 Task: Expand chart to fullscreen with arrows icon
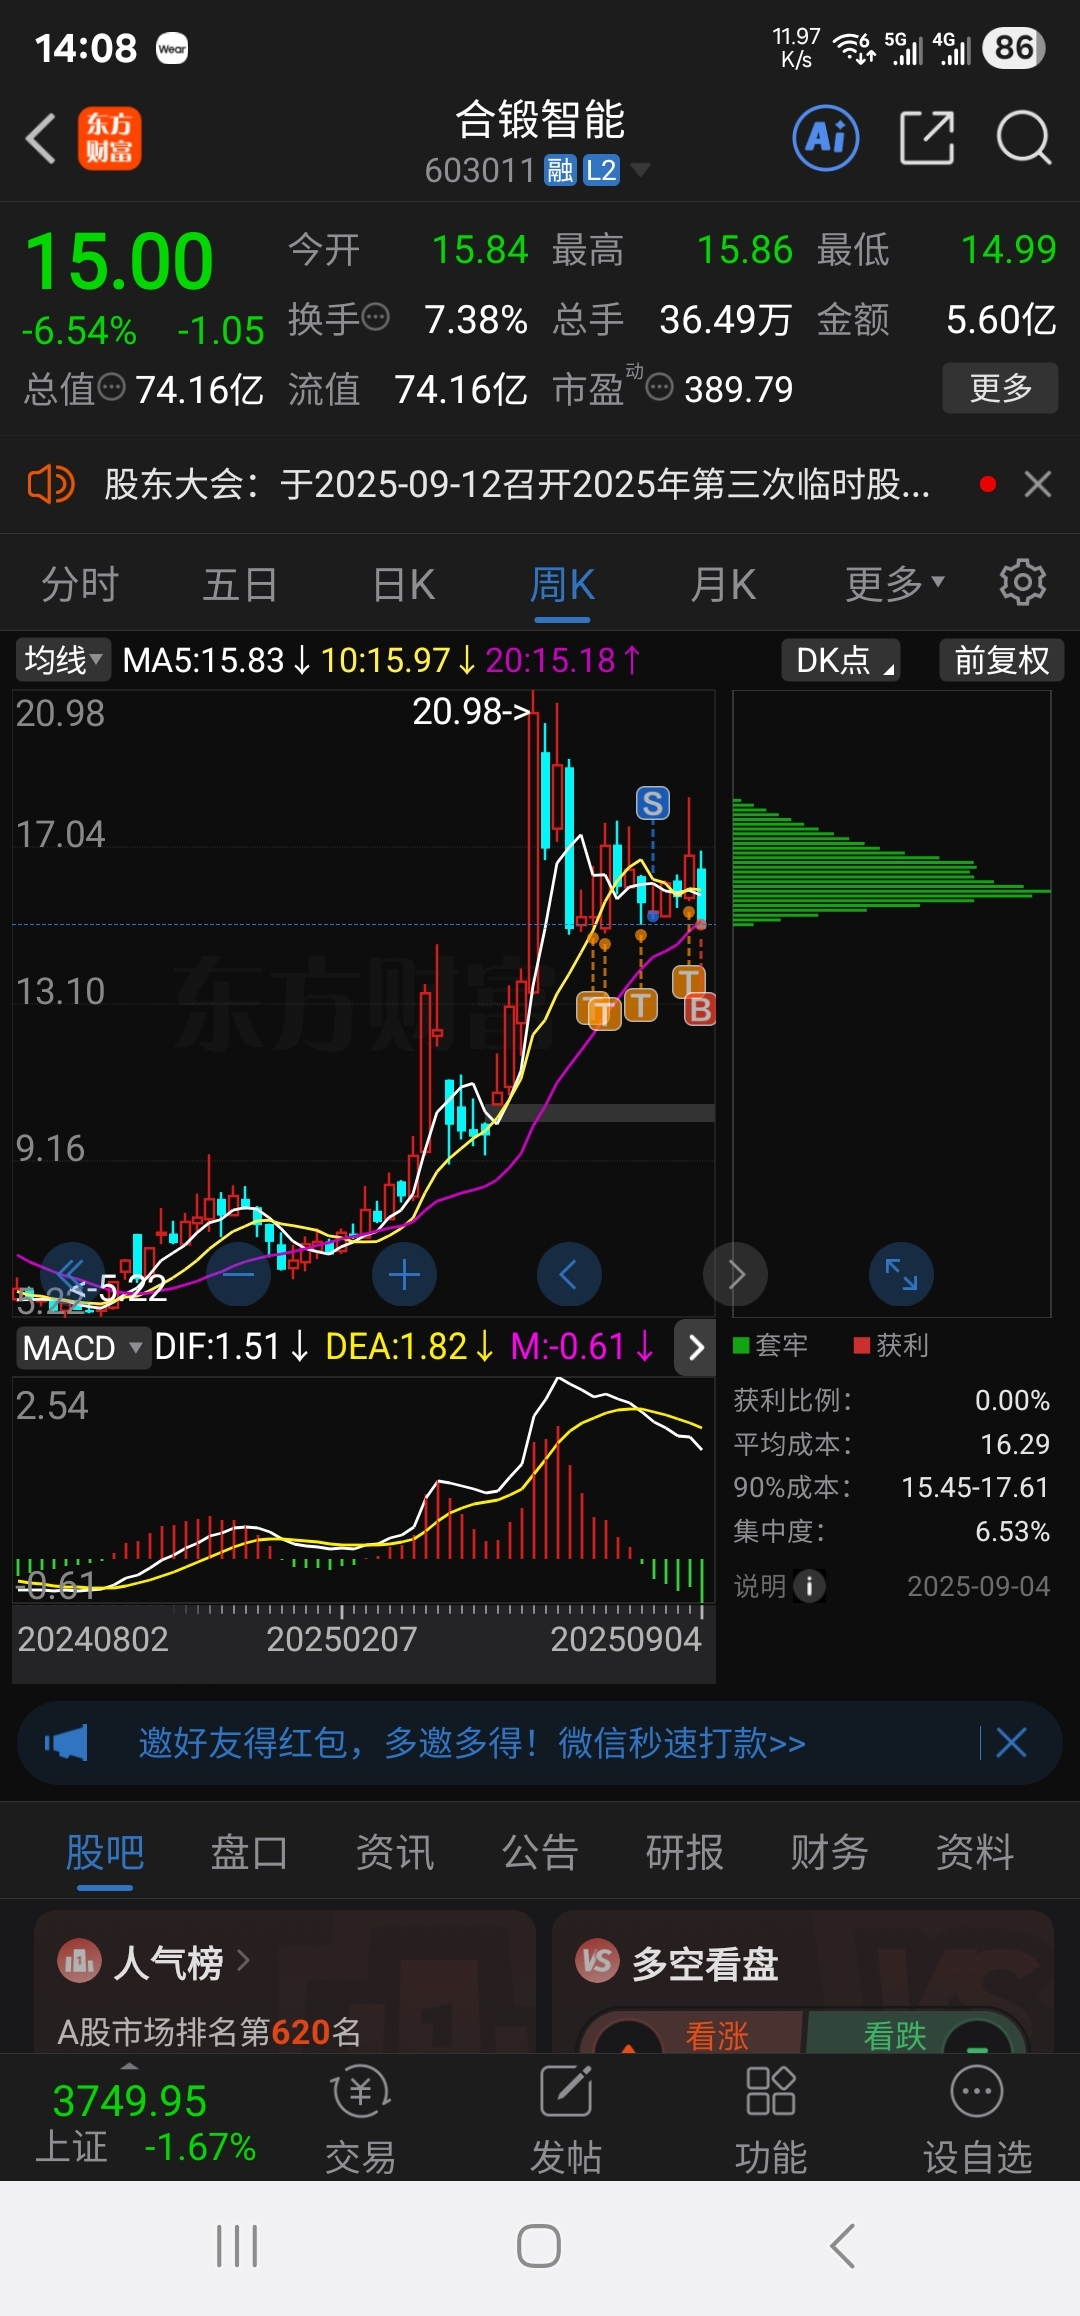point(901,1274)
